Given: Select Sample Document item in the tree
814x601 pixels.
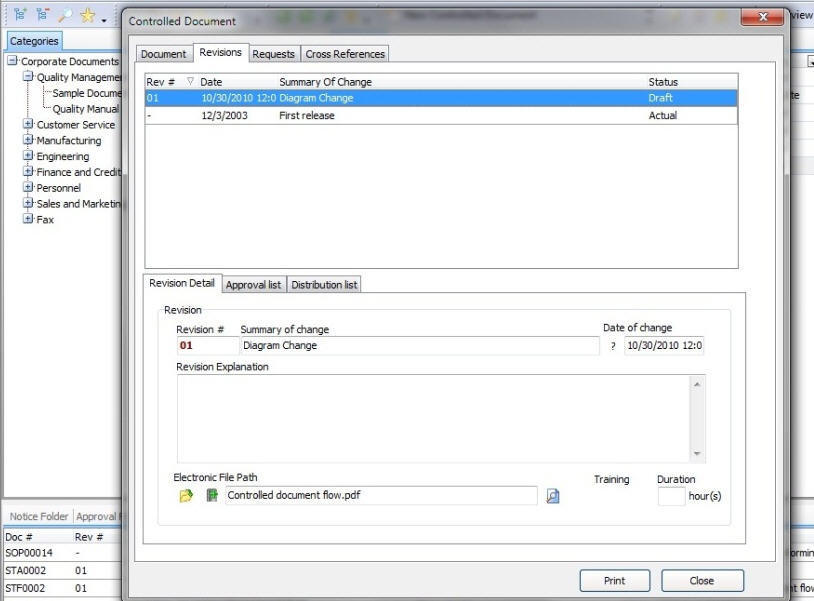Looking at the screenshot, I should [x=86, y=93].
